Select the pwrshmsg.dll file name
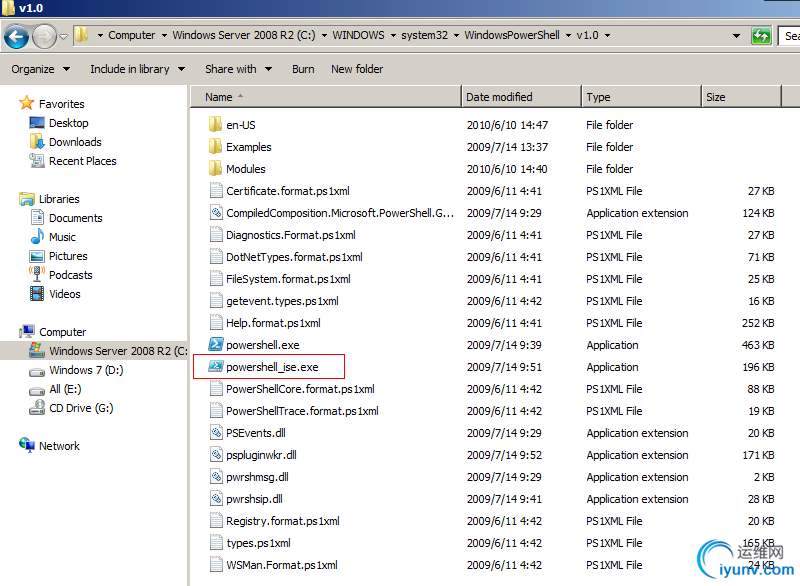 [x=258, y=477]
